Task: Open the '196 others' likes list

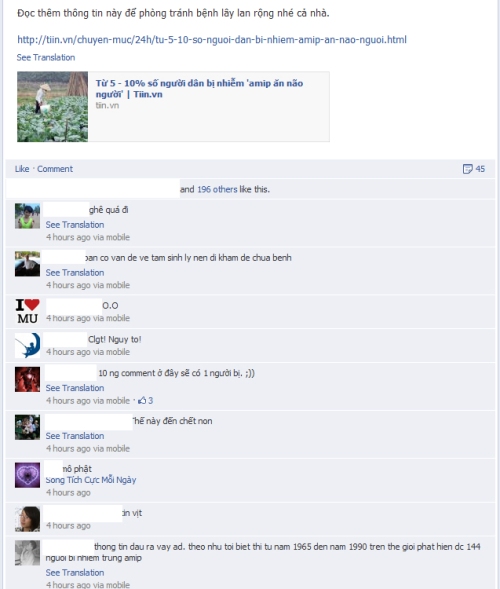Action: [x=217, y=189]
